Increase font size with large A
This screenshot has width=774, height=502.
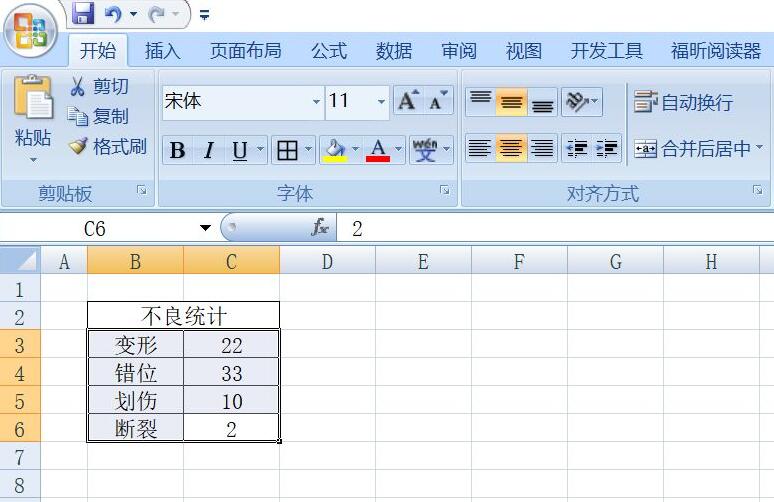click(x=408, y=100)
